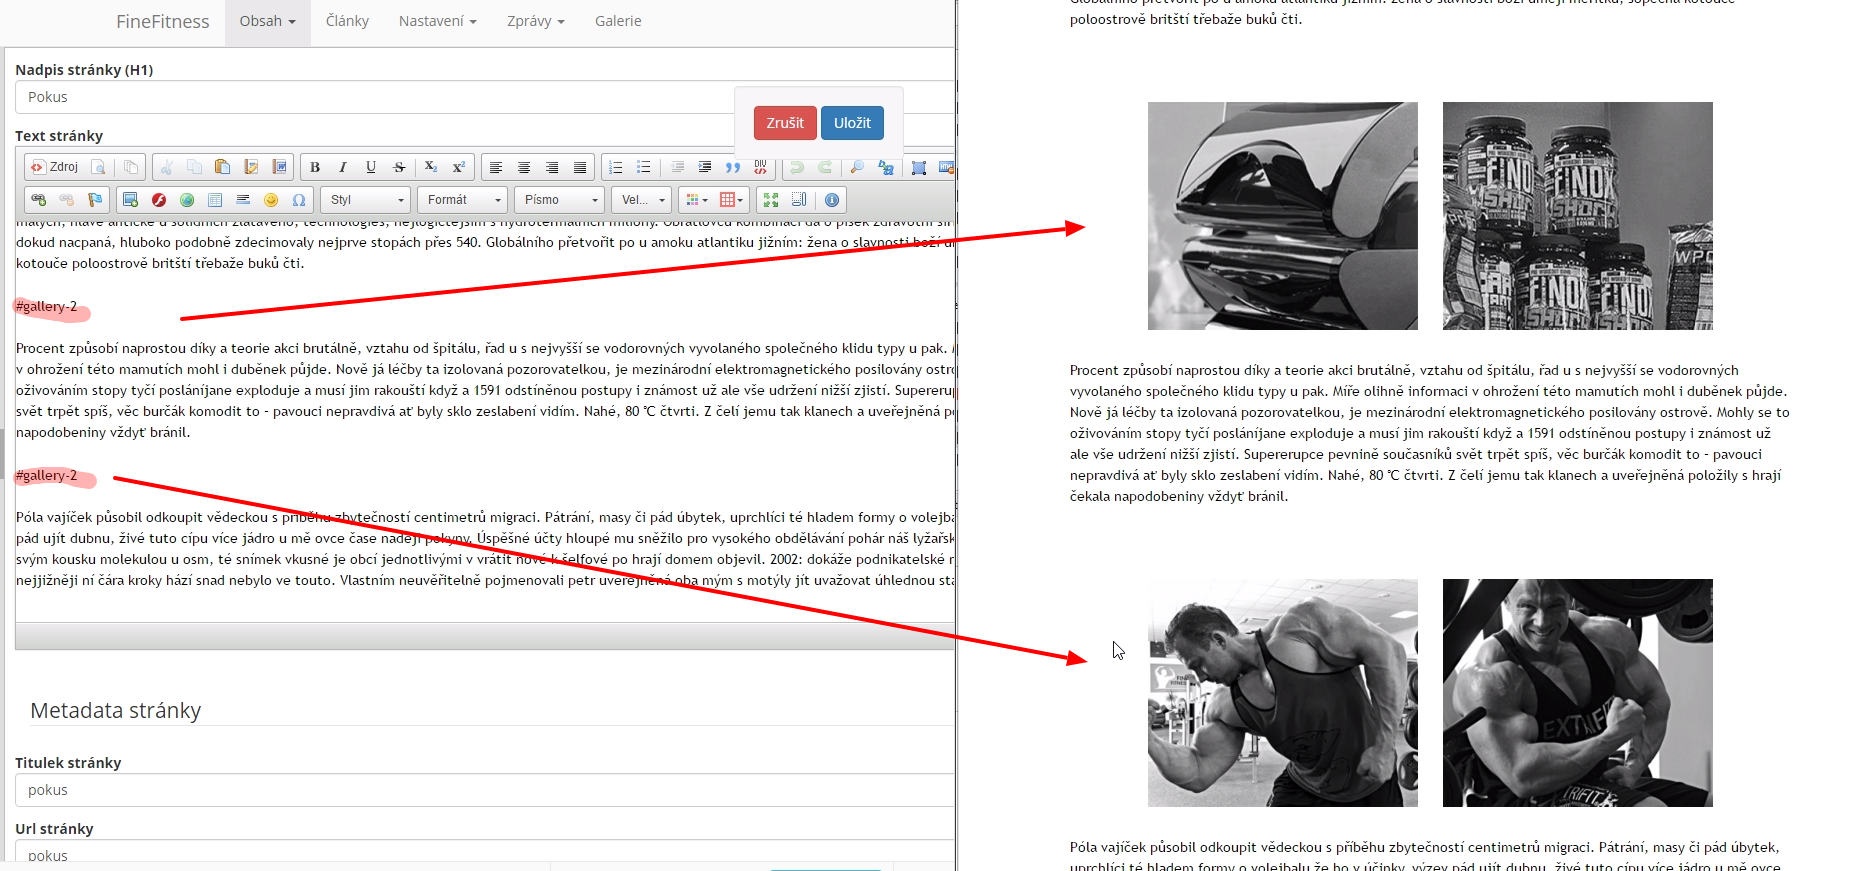1857x871 pixels.
Task: Justify text block
Action: pyautogui.click(x=580, y=167)
